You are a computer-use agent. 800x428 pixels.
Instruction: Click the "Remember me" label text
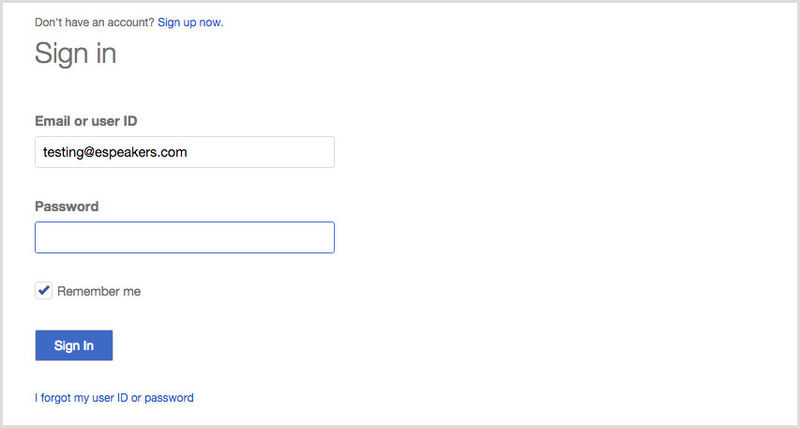pyautogui.click(x=99, y=291)
